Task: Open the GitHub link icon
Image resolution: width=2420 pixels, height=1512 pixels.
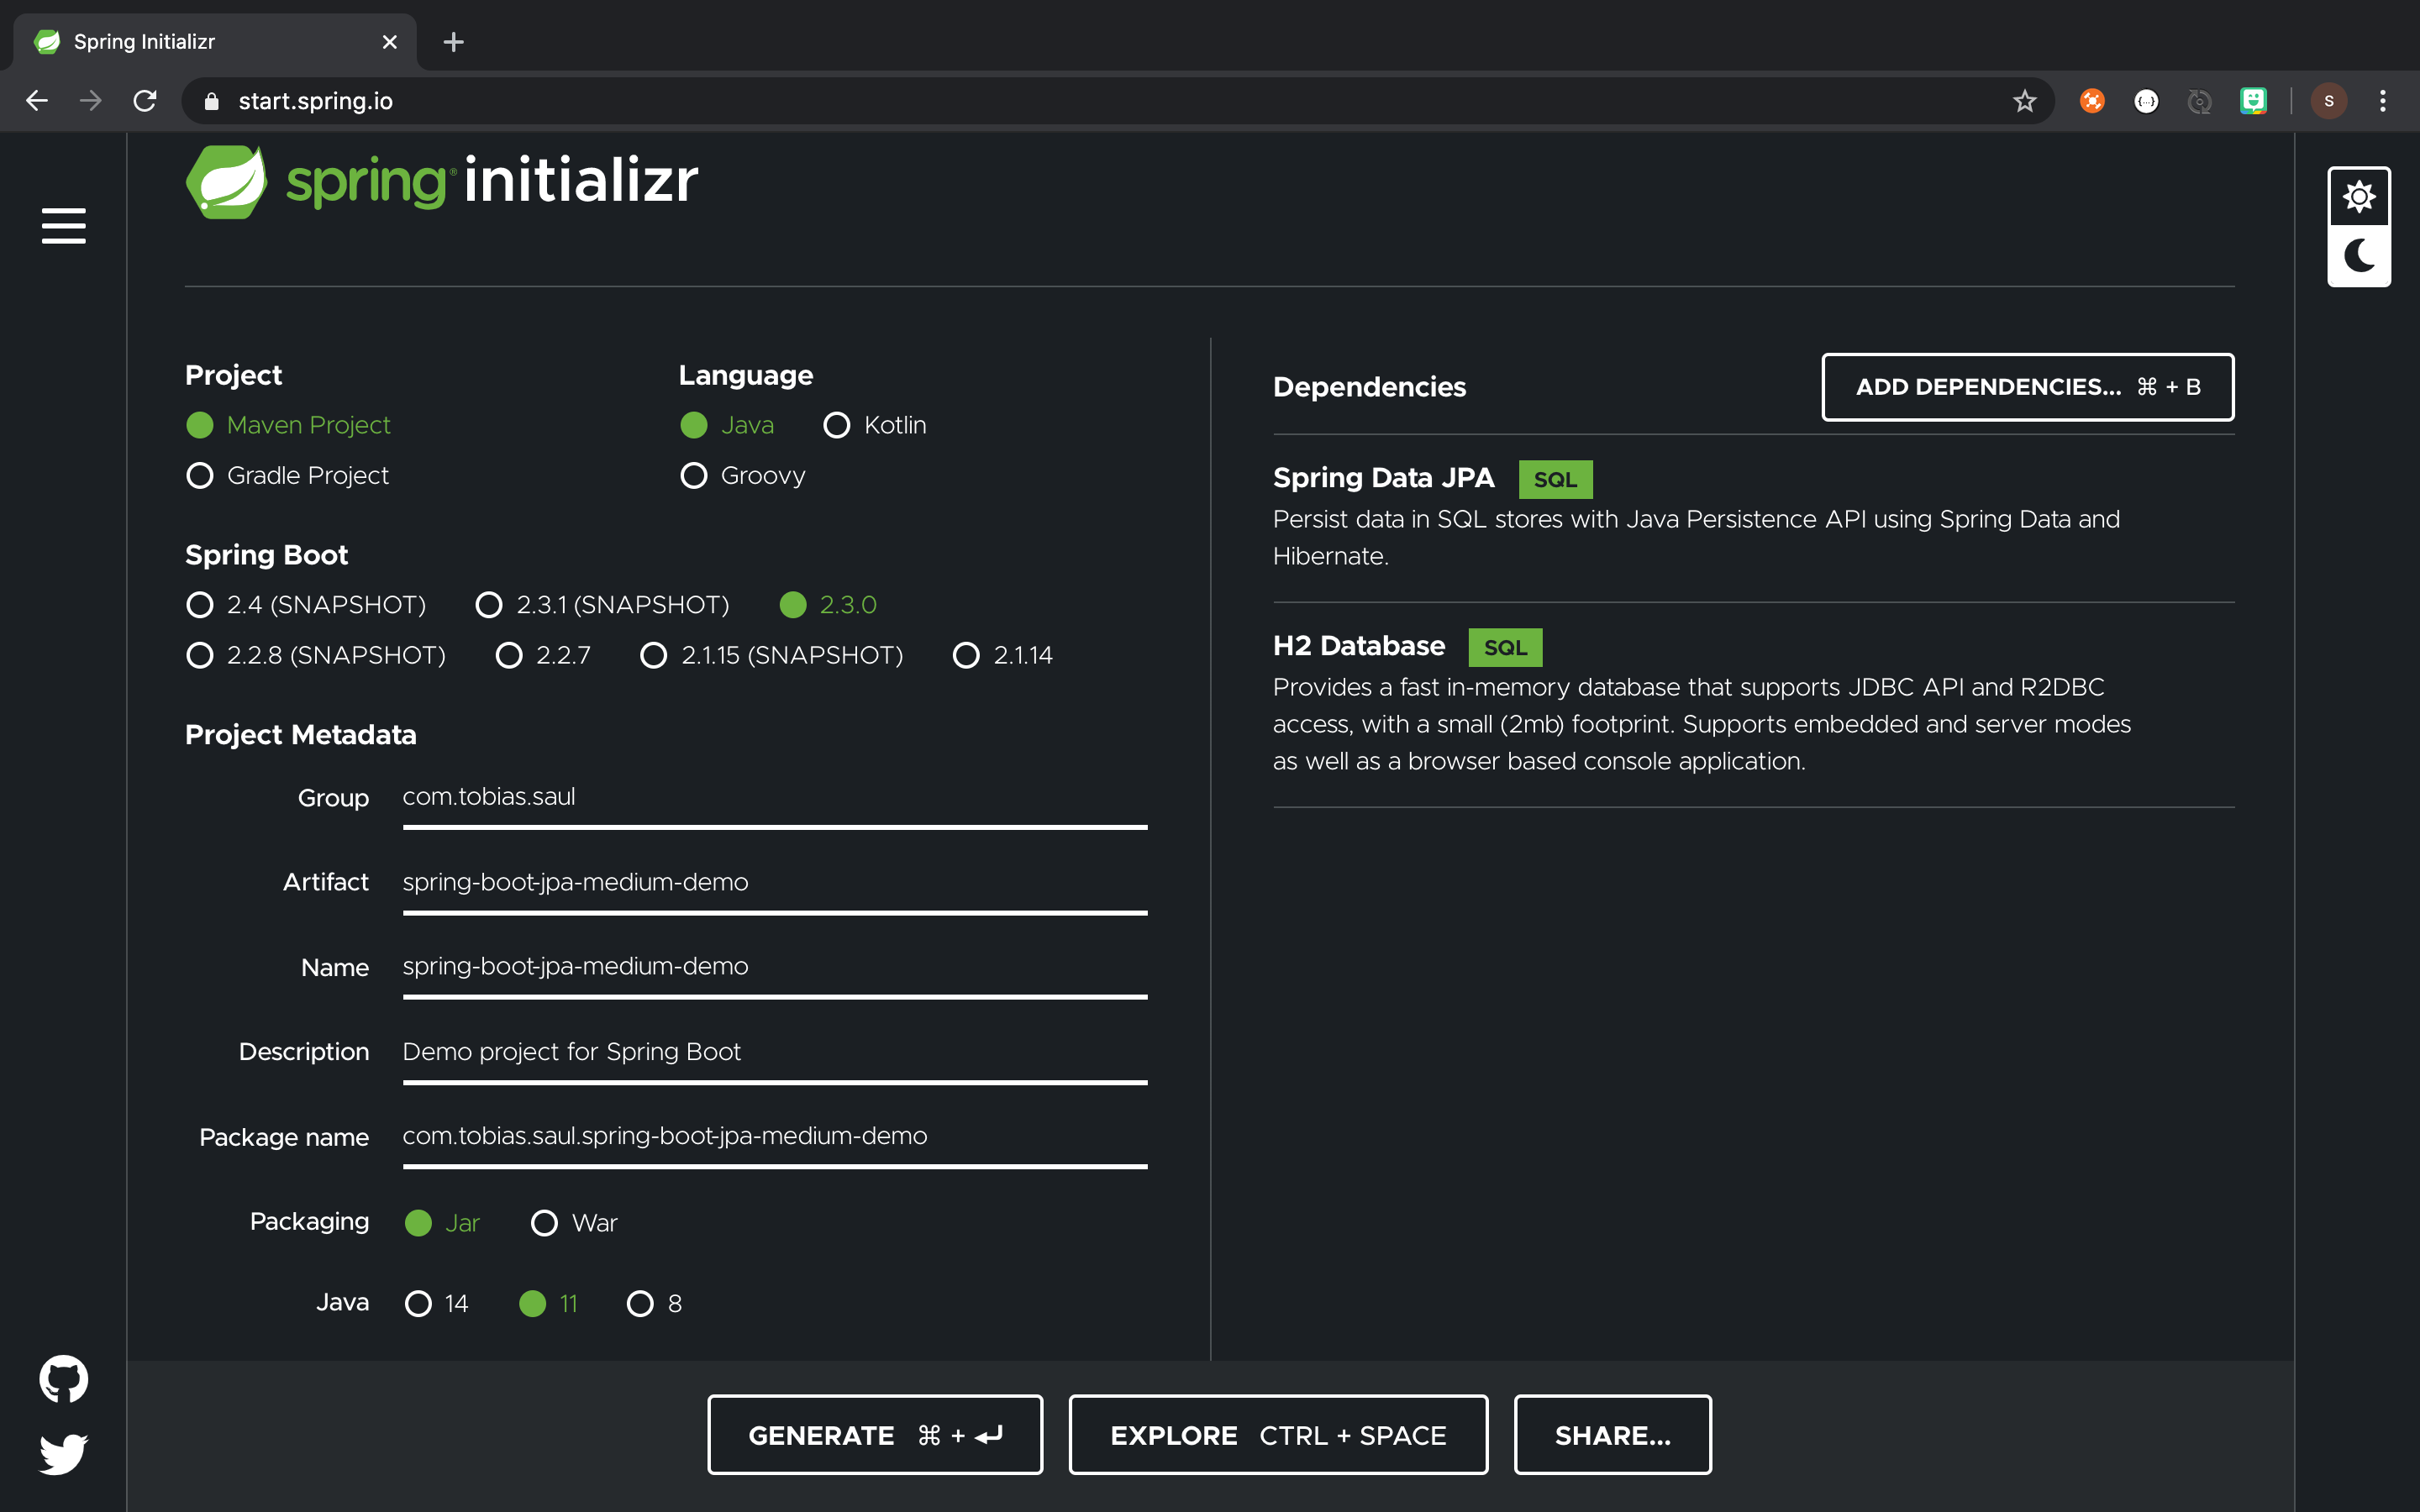Action: [x=63, y=1379]
